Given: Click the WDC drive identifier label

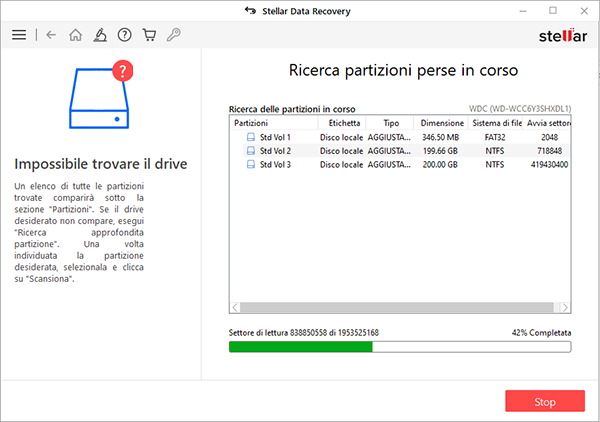Looking at the screenshot, I should pyautogui.click(x=520, y=109).
